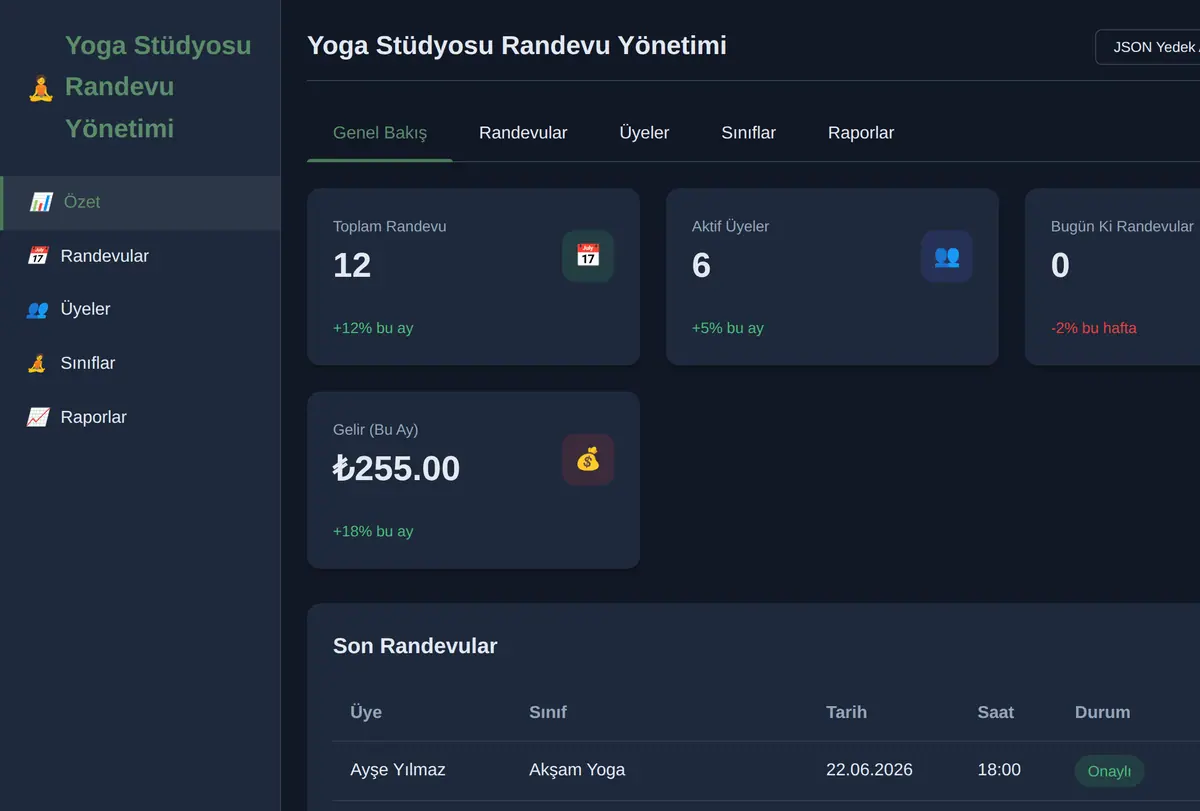Click the yoga icon beside sidebar Sınıflar

tap(37, 363)
